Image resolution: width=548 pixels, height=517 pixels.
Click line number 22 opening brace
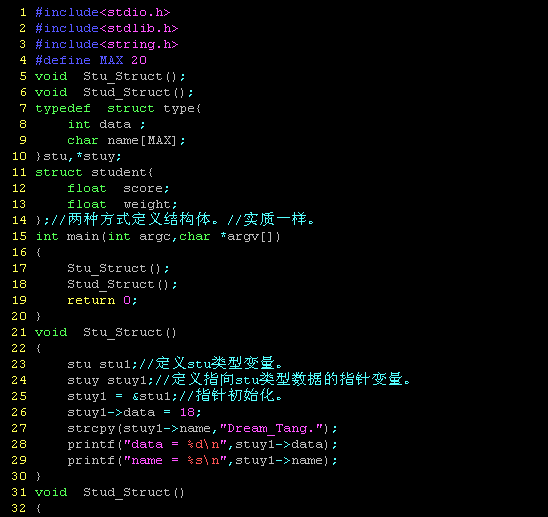(x=38, y=349)
